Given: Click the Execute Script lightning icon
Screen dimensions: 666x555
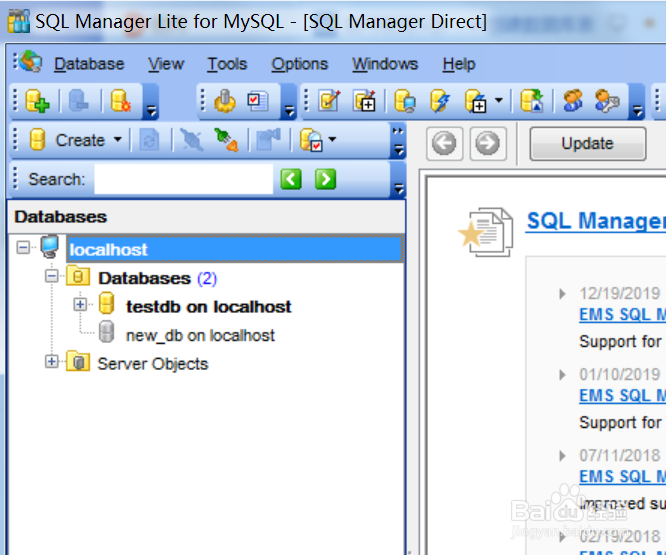Looking at the screenshot, I should tap(440, 101).
